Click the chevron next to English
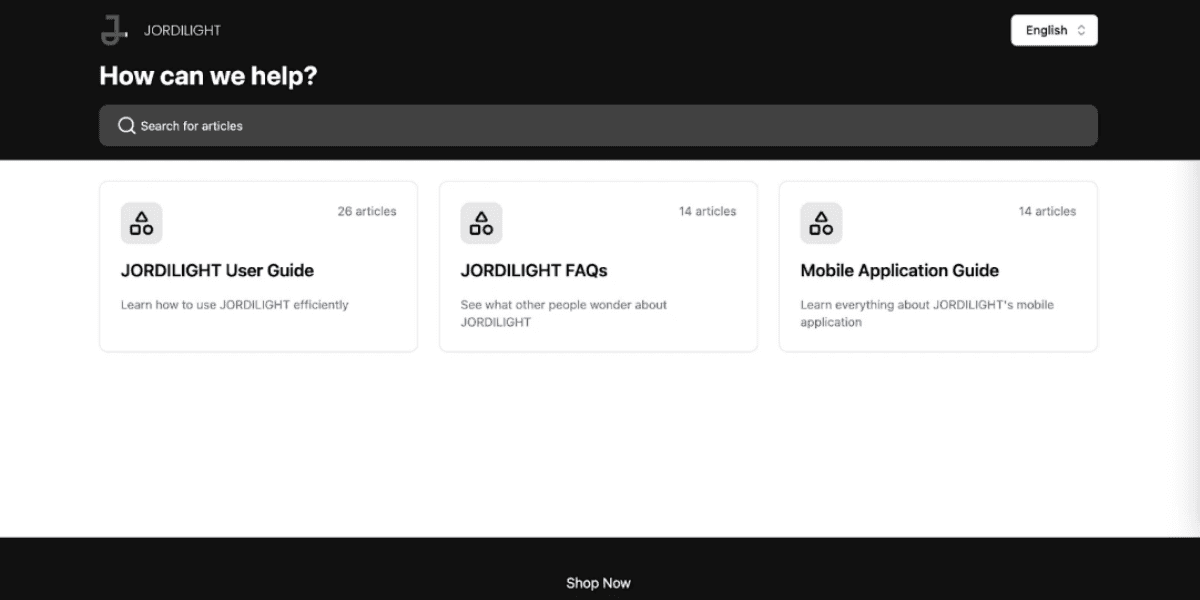Viewport: 1200px width, 600px height. click(1082, 30)
